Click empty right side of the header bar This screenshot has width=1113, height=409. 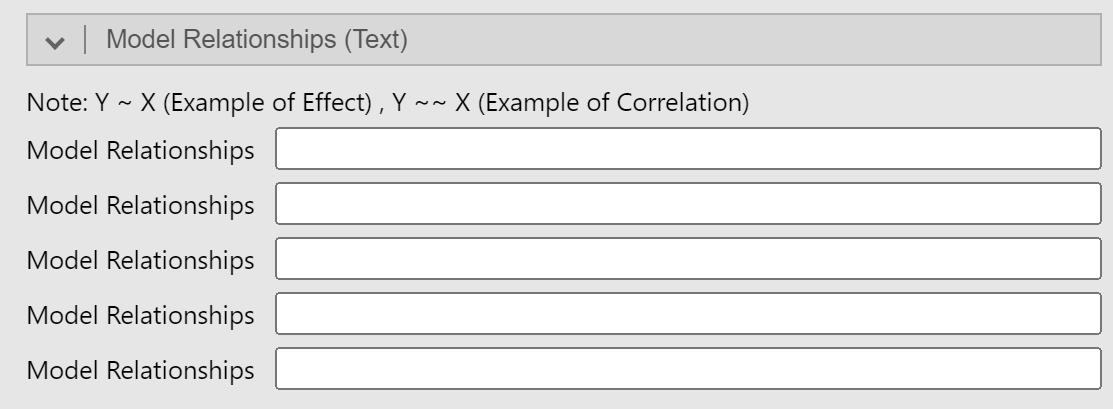[x=800, y=41]
